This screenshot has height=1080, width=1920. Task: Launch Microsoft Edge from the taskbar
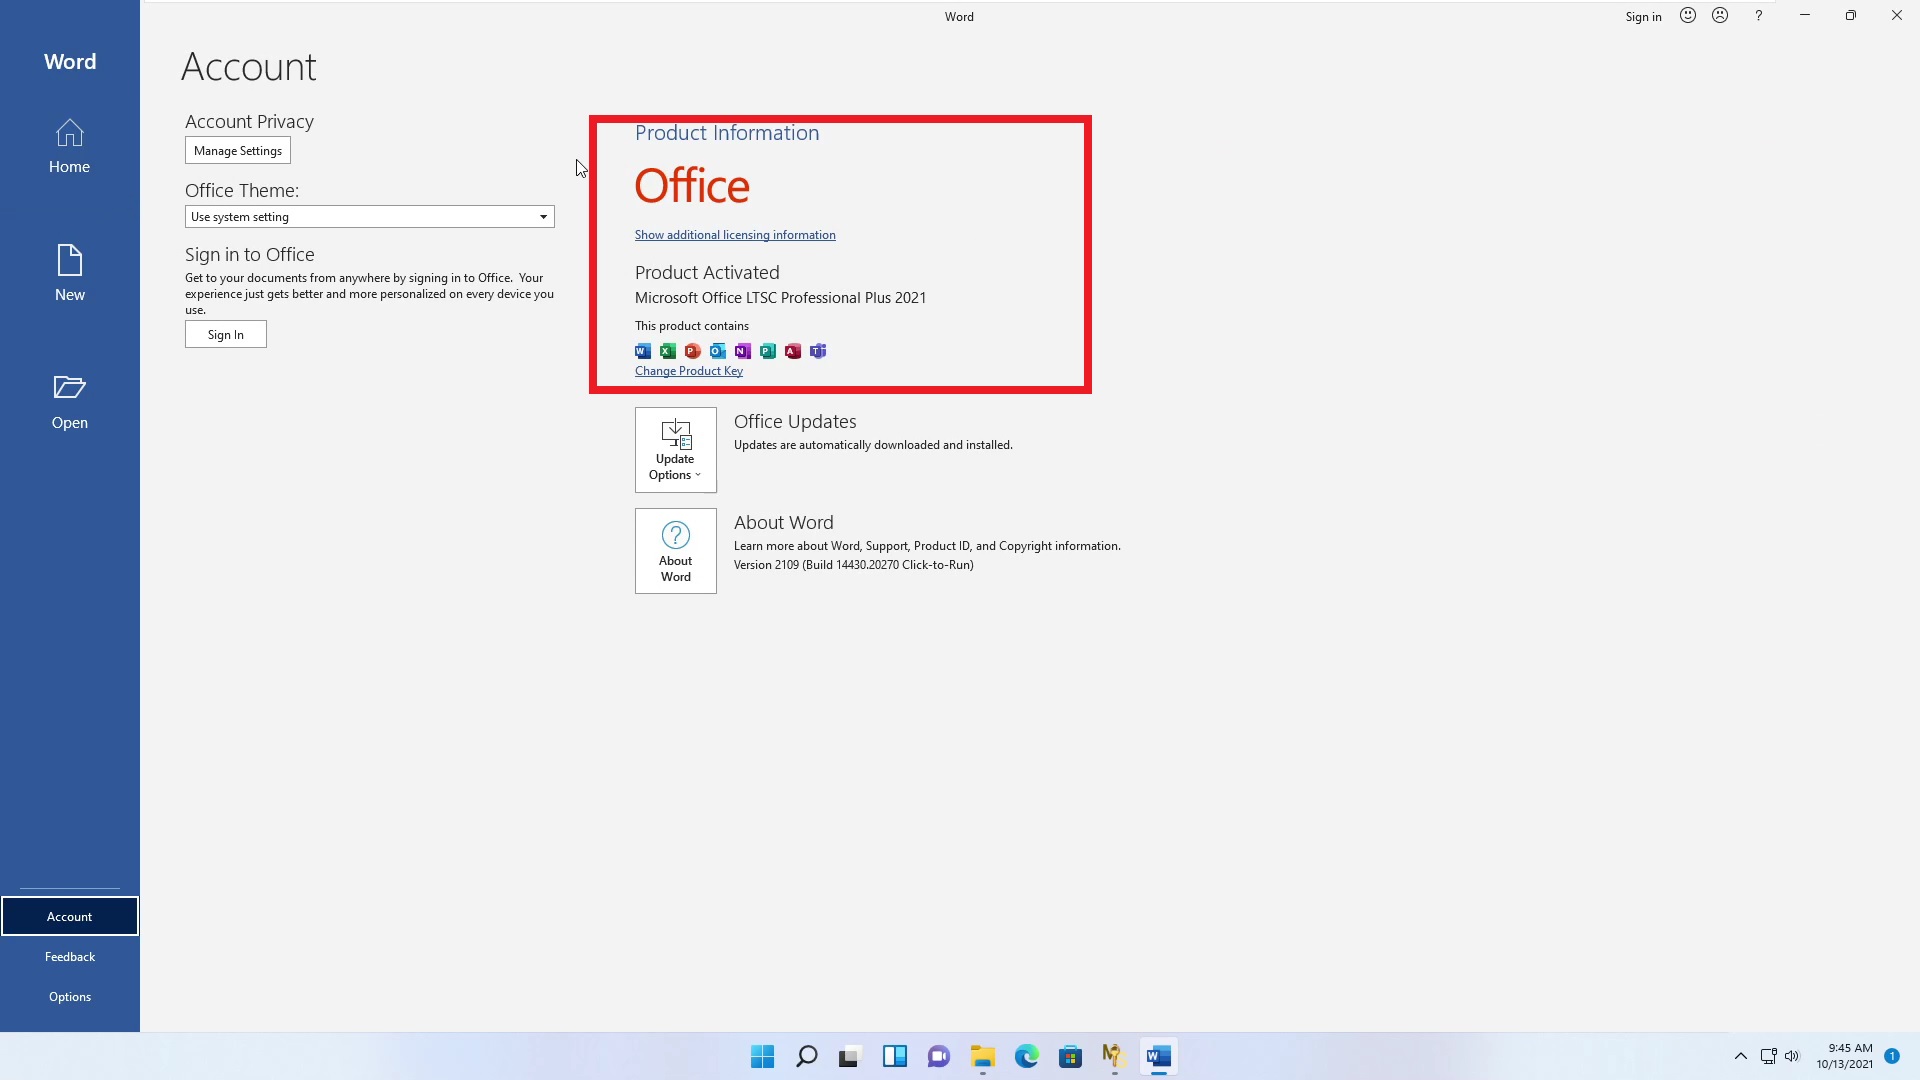[x=1026, y=1057]
